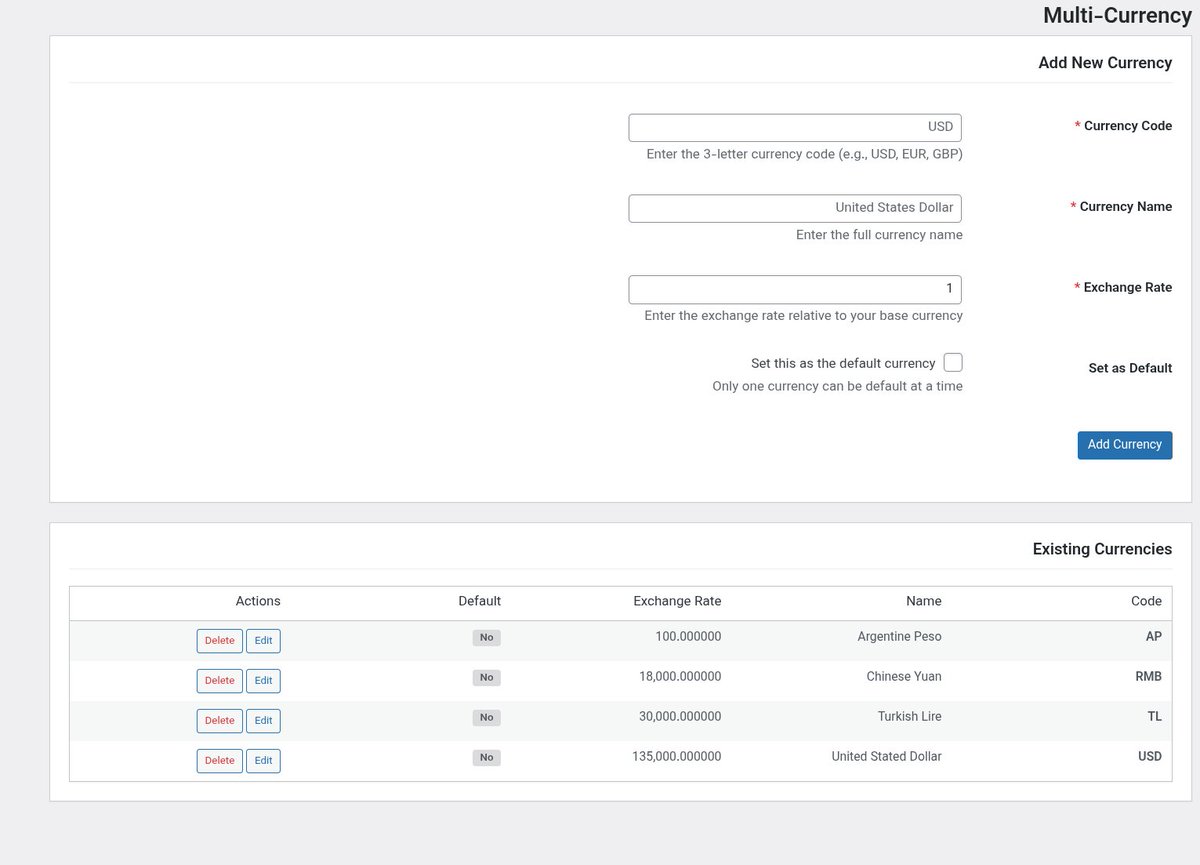Click the Multi-Currency page title
Viewport: 1200px width, 865px height.
1117,15
